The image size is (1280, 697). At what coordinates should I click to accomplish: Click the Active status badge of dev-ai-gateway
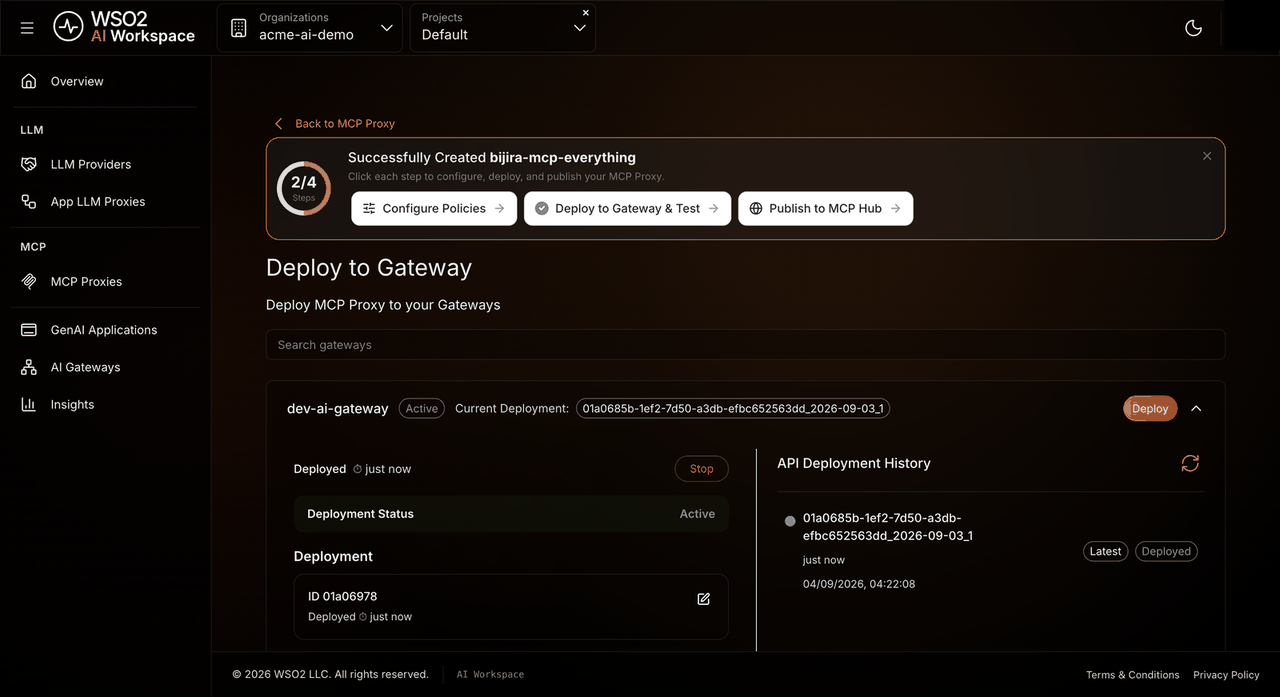point(422,408)
